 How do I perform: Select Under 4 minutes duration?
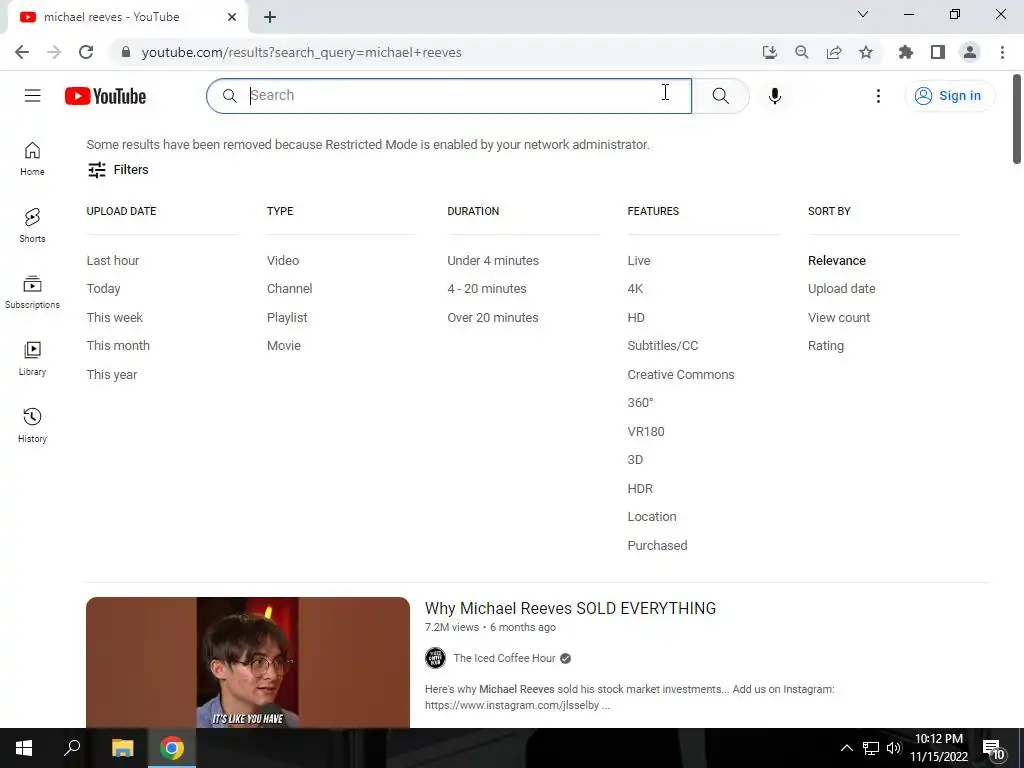(493, 261)
